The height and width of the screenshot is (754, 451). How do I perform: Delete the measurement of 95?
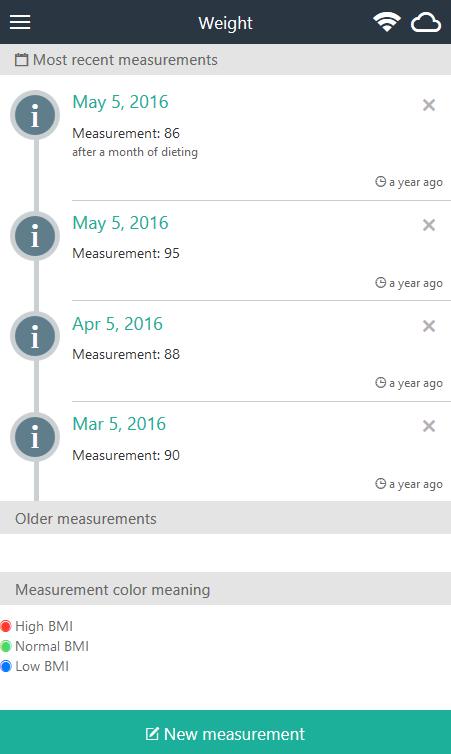point(429,225)
